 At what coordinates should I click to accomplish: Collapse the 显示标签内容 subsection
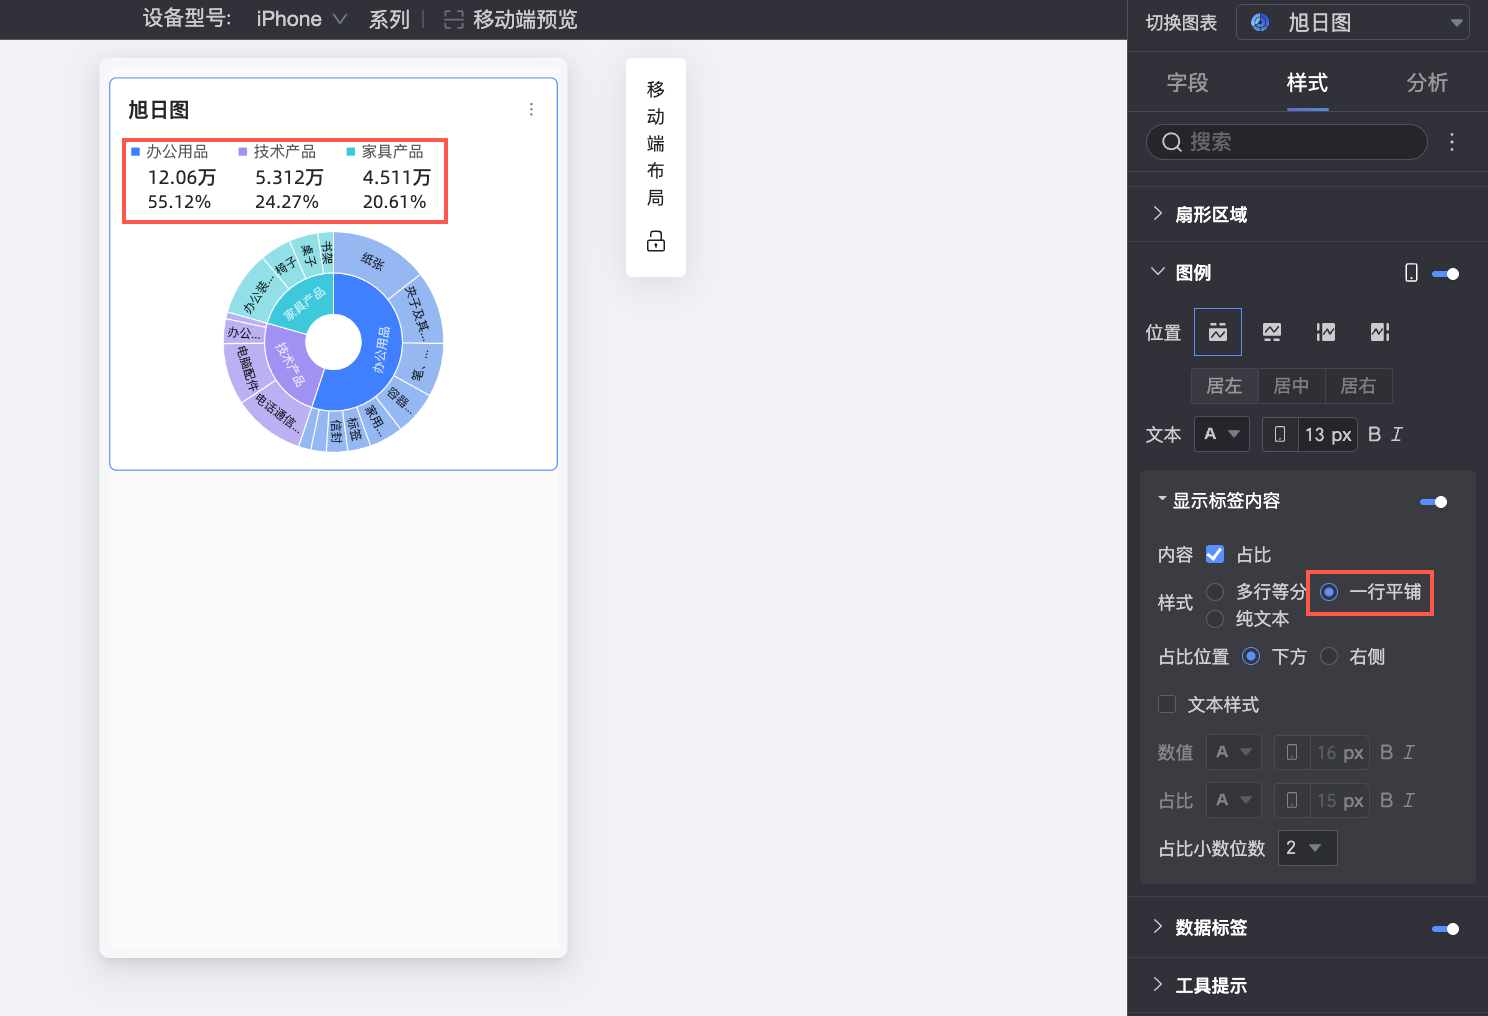[x=1162, y=498]
